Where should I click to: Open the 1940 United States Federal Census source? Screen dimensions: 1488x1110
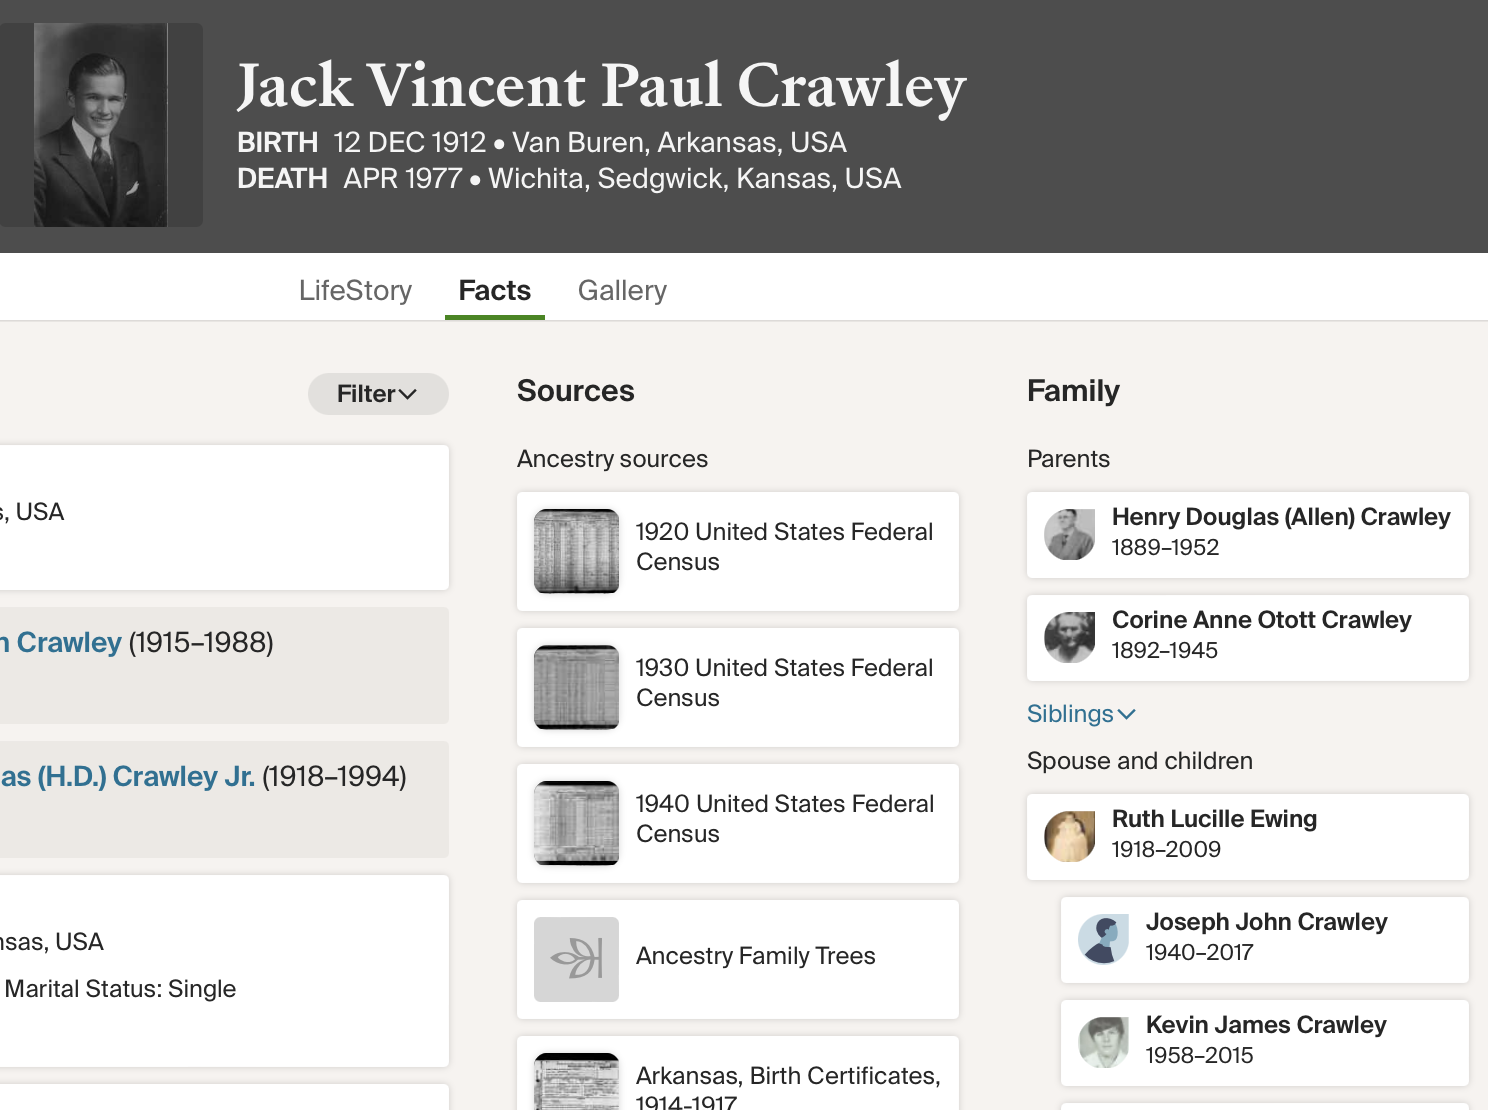pos(784,818)
